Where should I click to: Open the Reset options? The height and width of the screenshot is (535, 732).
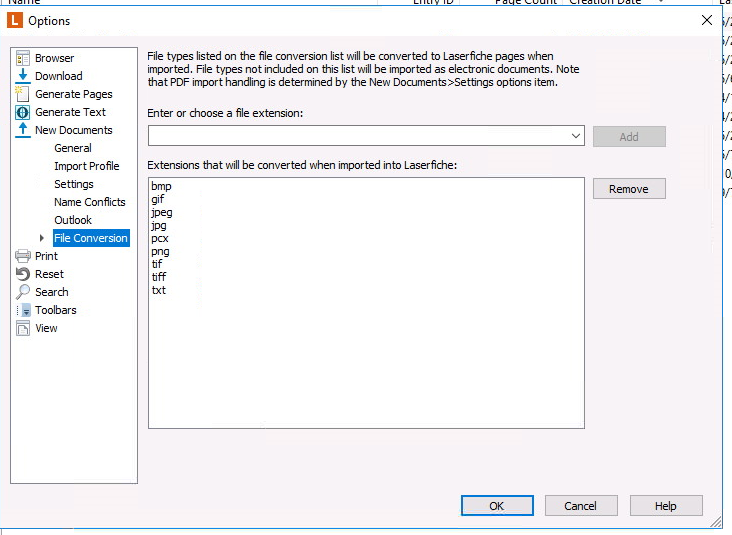point(49,274)
